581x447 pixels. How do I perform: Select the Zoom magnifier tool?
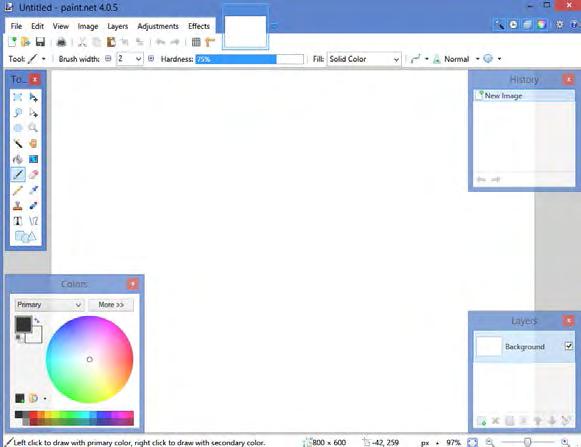[x=33, y=128]
